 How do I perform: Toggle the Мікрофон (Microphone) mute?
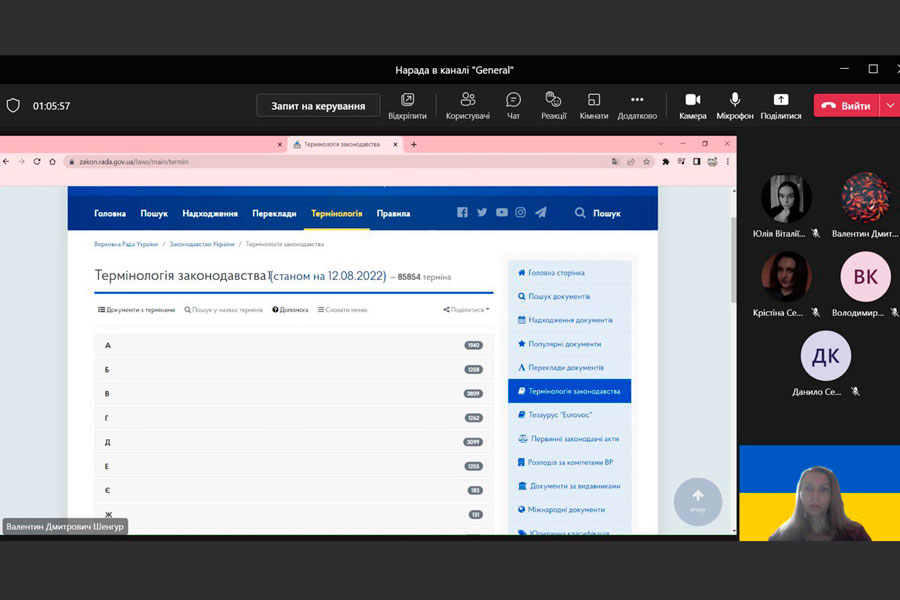[734, 105]
